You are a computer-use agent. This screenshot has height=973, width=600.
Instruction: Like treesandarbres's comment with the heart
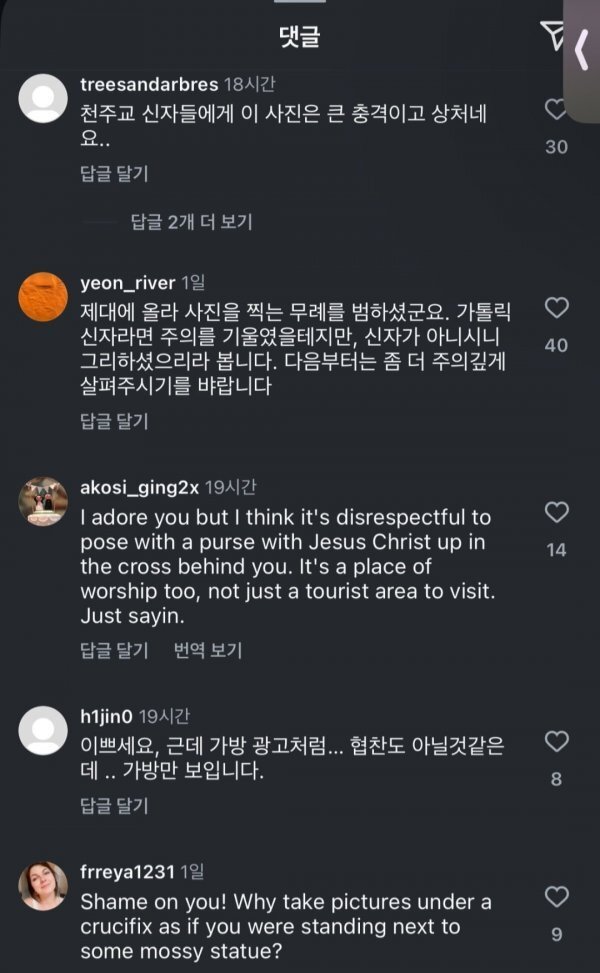(x=553, y=109)
